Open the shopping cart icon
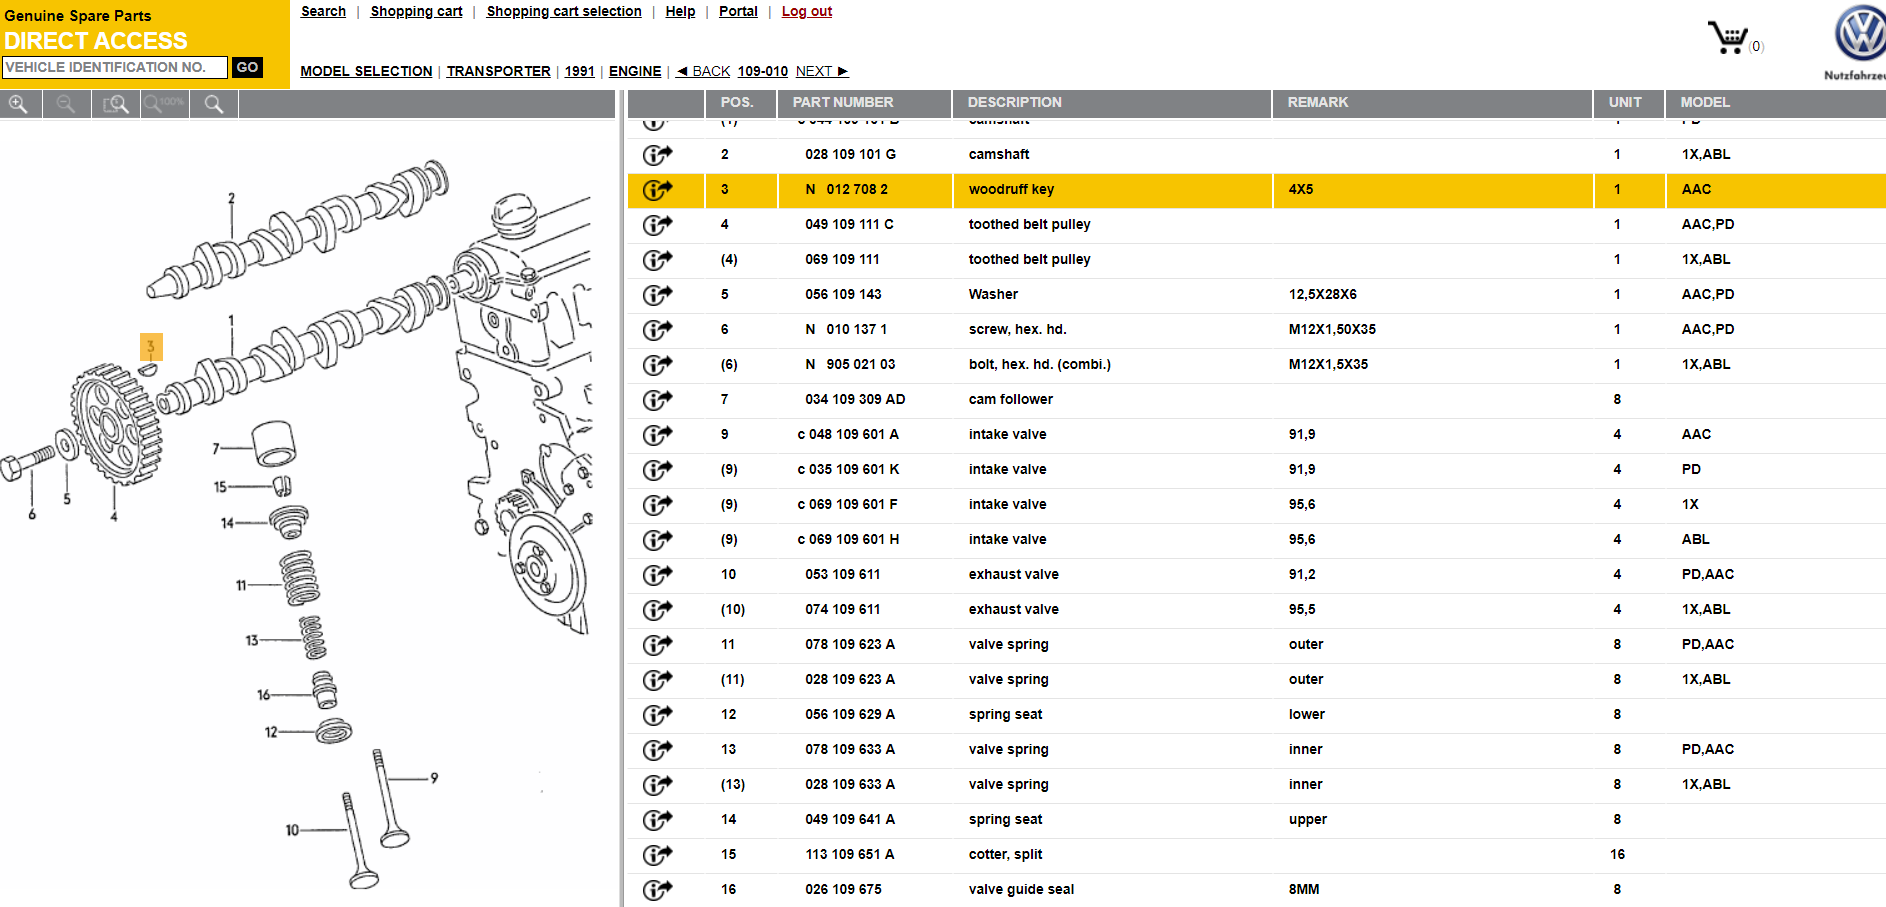1886x907 pixels. pyautogui.click(x=1728, y=38)
